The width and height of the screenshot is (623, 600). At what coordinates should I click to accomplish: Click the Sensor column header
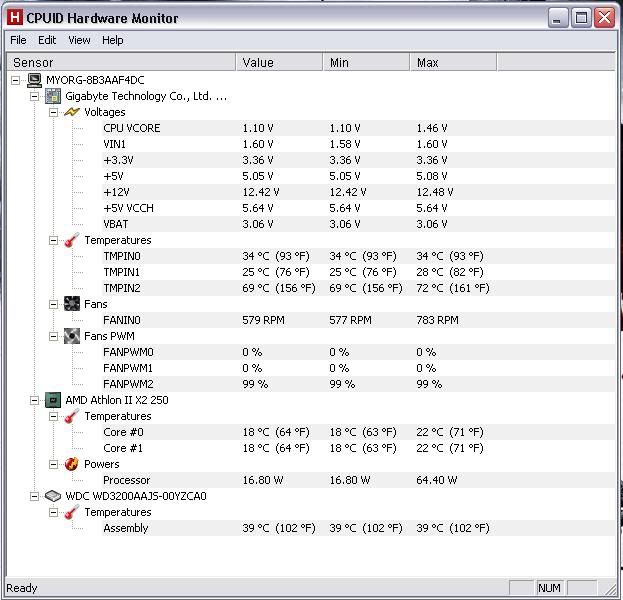pos(122,62)
